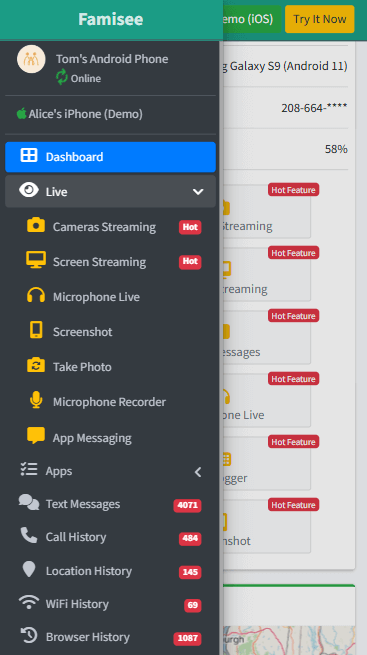This screenshot has width=367, height=655.
Task: Click the Location History pin icon
Action: 29,569
